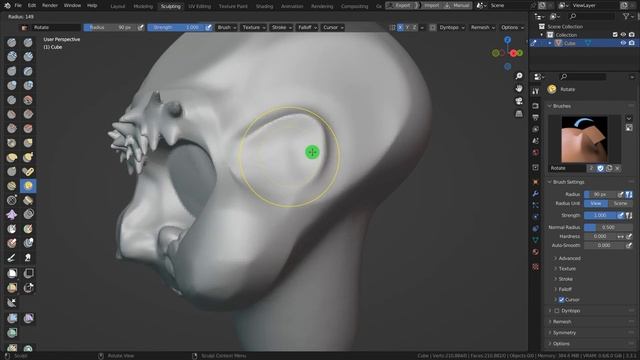Viewport: 640px width, 360px height.
Task: Select the Pose brush tool
Action: click(28, 171)
